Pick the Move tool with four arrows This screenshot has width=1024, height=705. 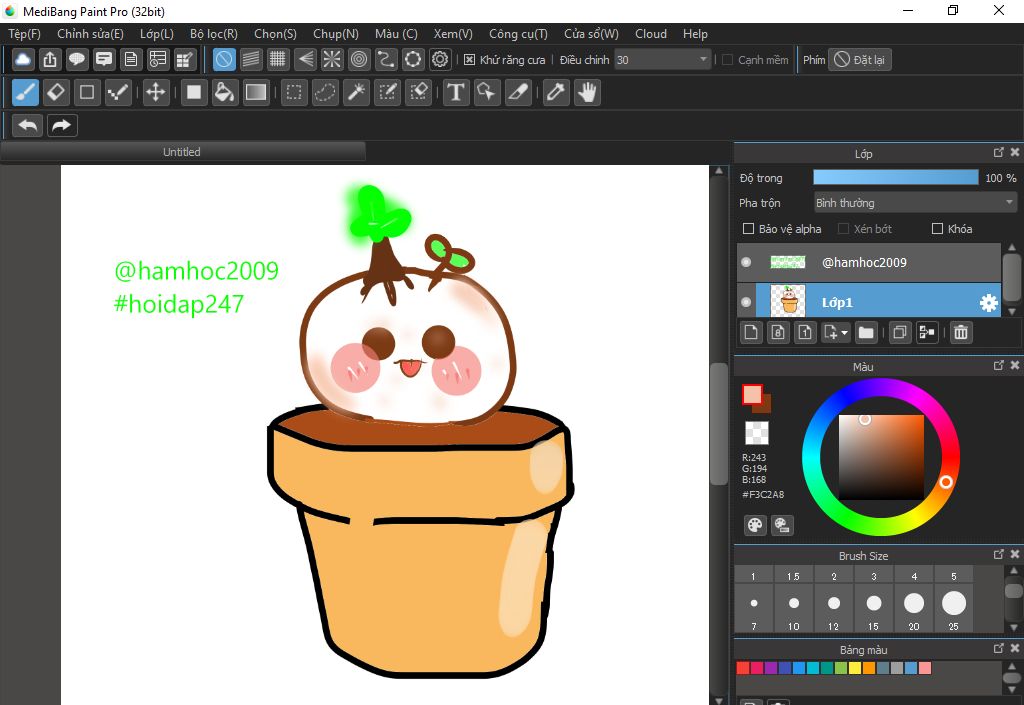coord(155,92)
